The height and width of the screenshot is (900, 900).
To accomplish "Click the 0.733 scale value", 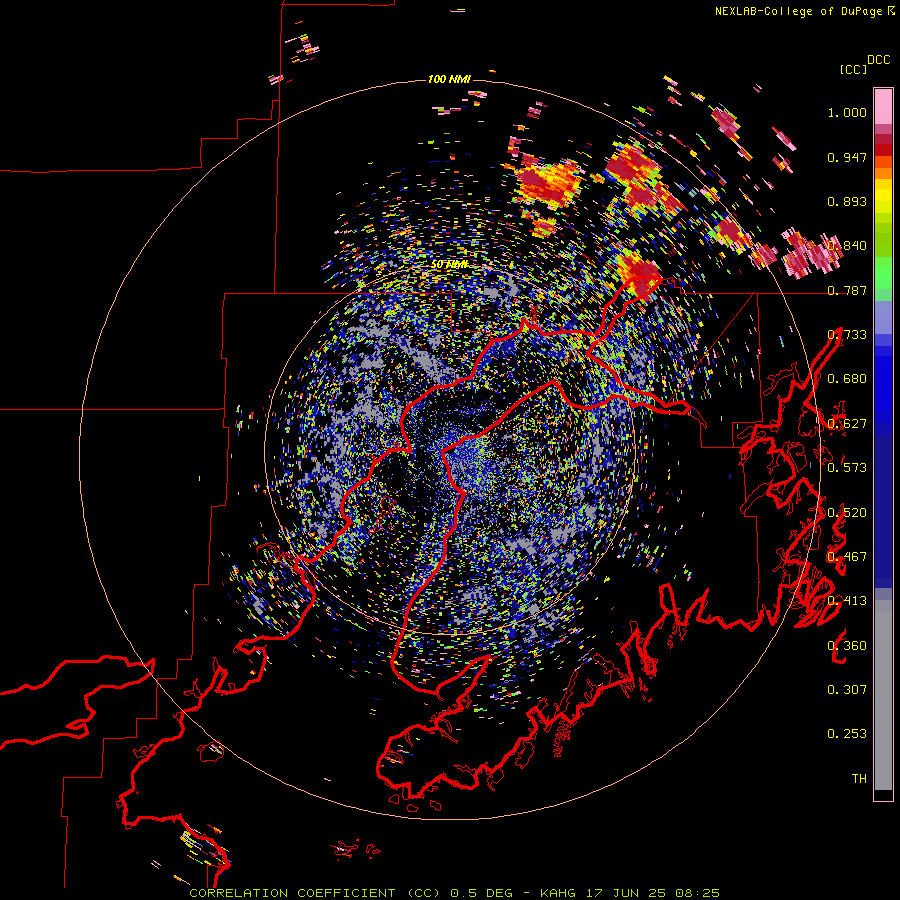I will (x=847, y=335).
